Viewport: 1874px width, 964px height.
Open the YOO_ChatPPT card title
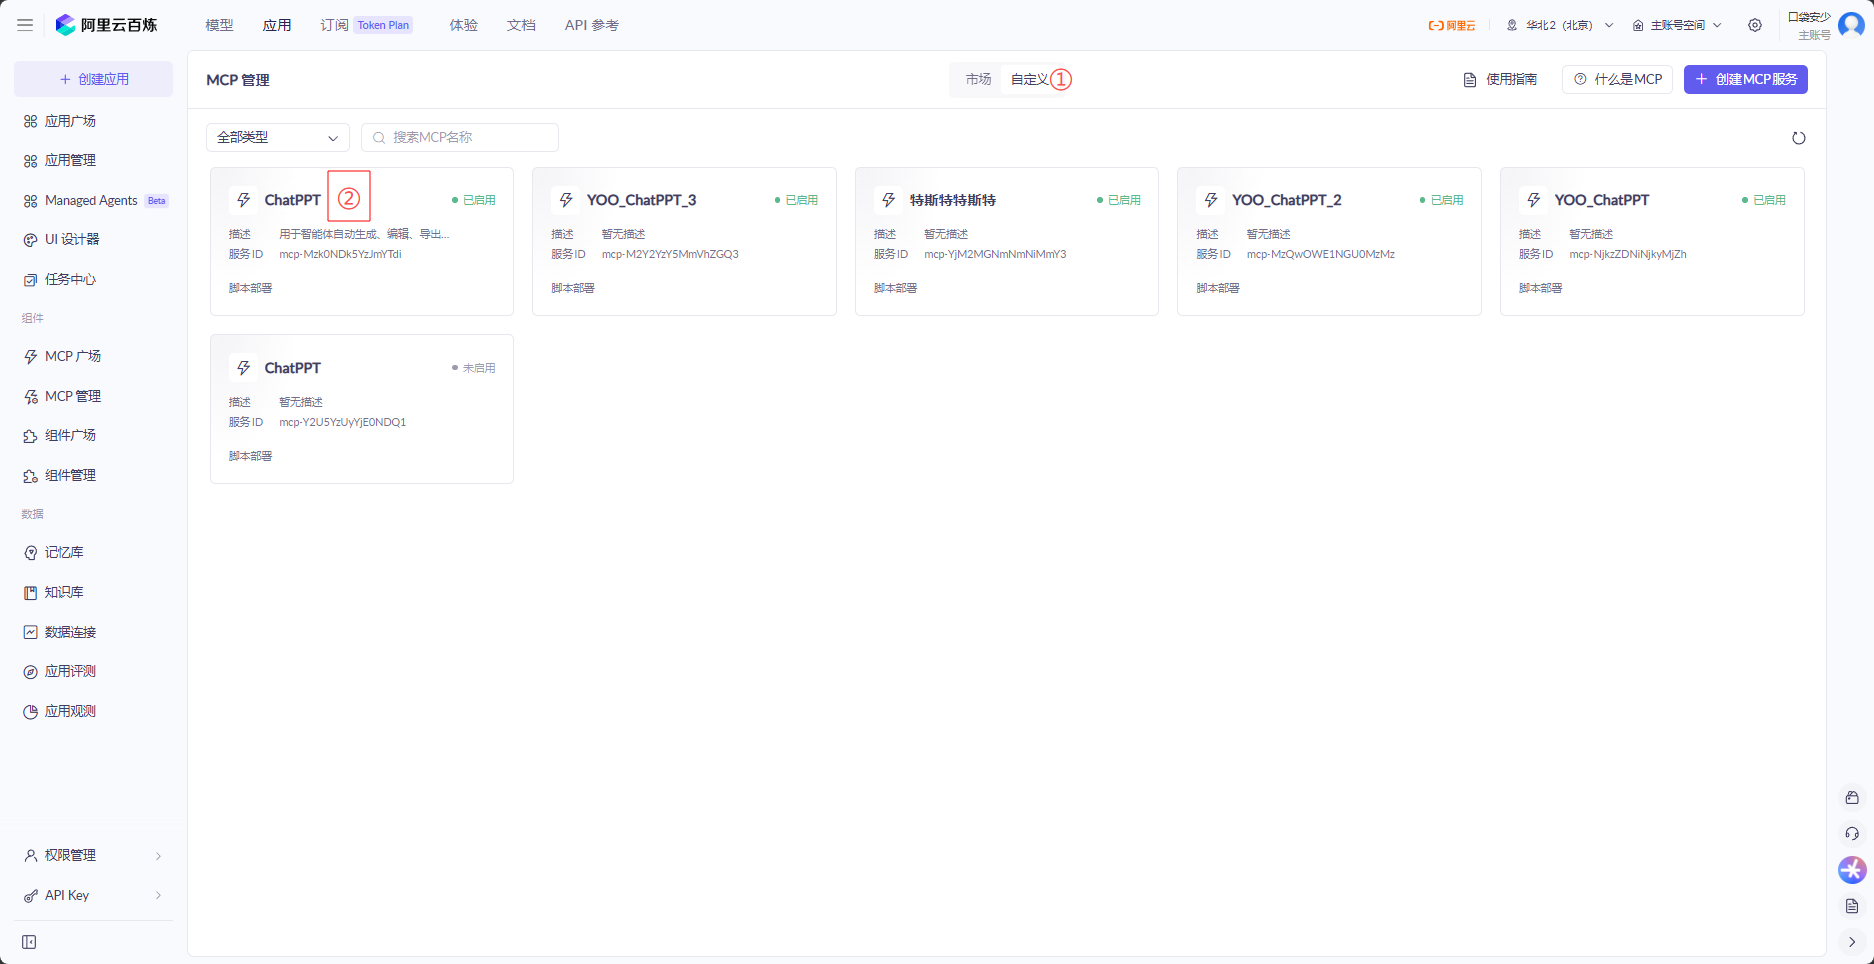pos(1602,200)
